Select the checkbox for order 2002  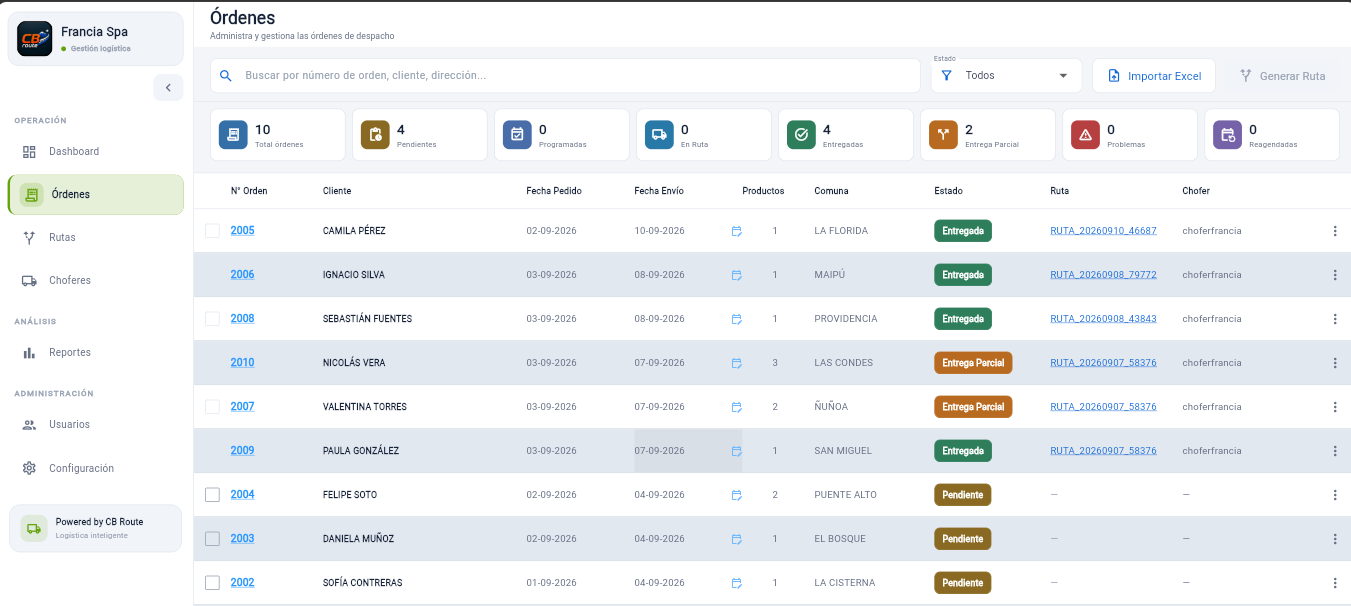coord(212,583)
